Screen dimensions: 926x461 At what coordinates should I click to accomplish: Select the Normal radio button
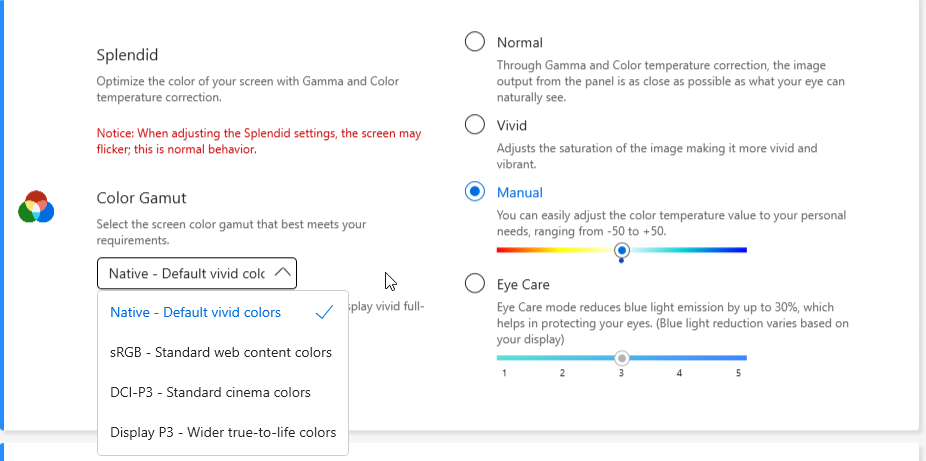[x=475, y=42]
